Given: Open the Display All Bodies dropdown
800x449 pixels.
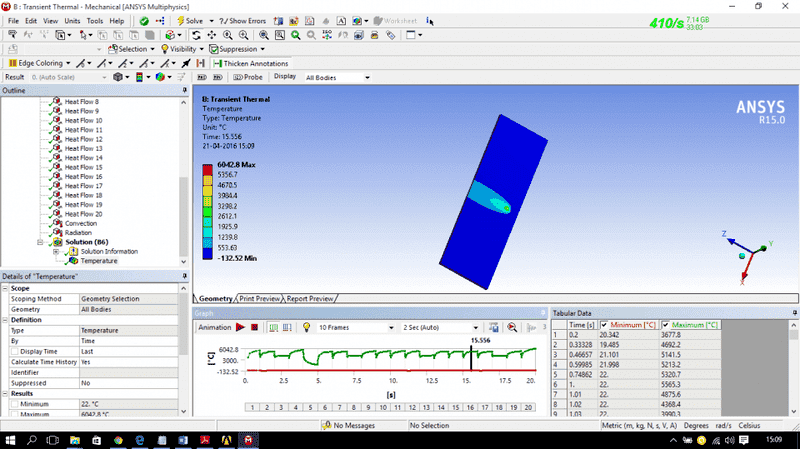Looking at the screenshot, I should [367, 77].
